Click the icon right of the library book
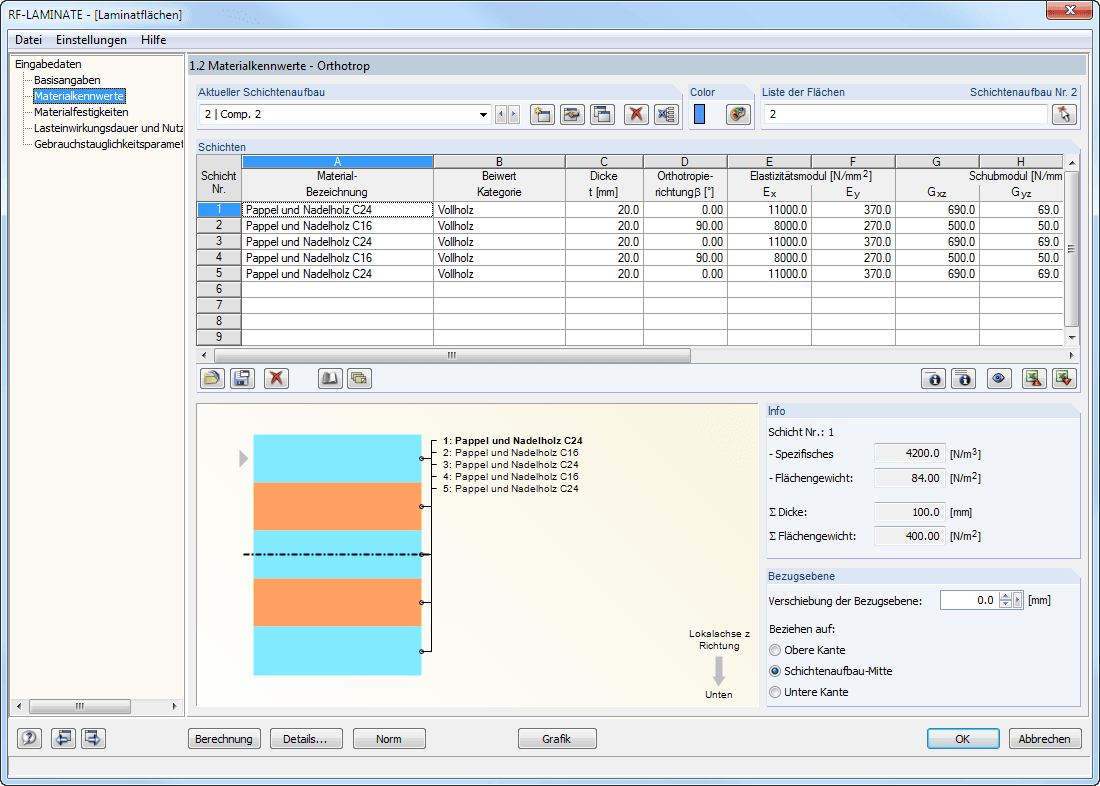 [x=360, y=378]
